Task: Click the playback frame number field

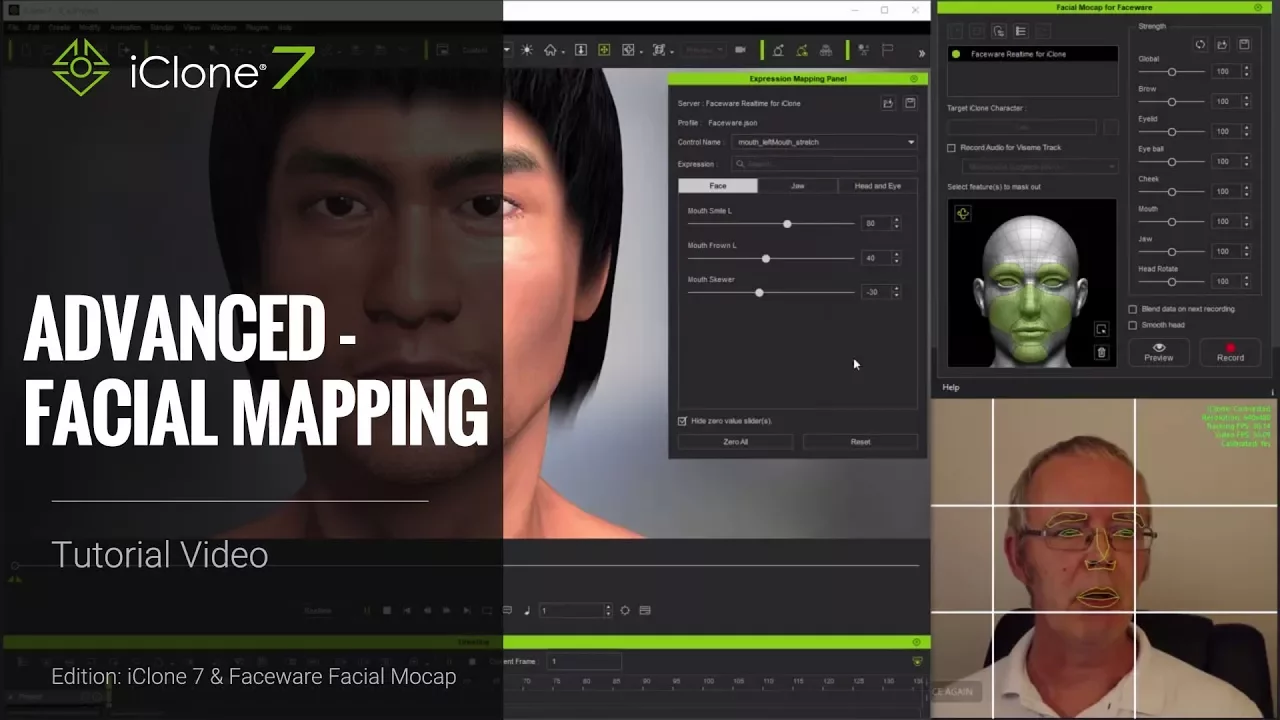Action: point(575,610)
